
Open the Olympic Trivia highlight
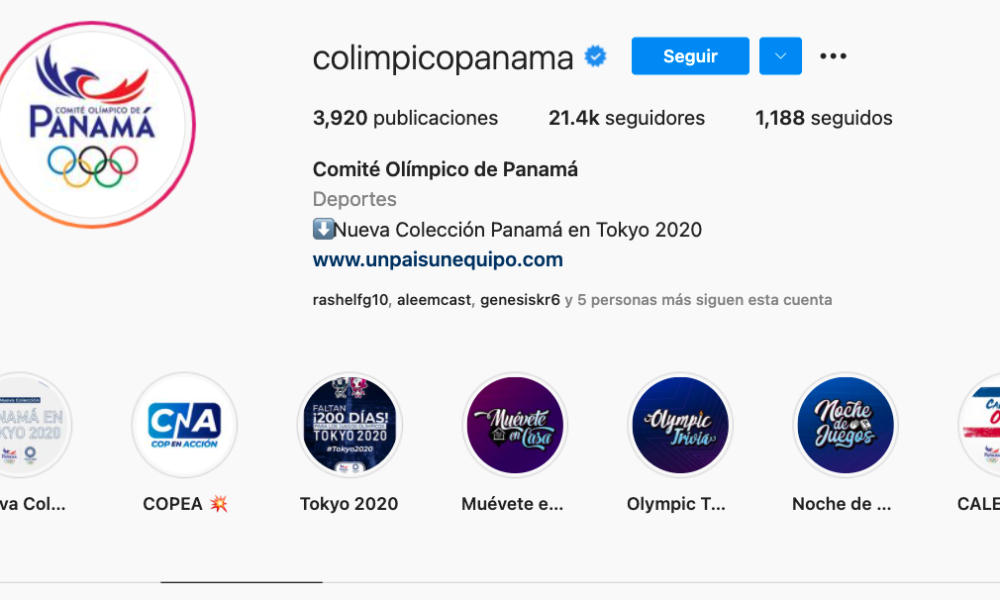coord(680,425)
